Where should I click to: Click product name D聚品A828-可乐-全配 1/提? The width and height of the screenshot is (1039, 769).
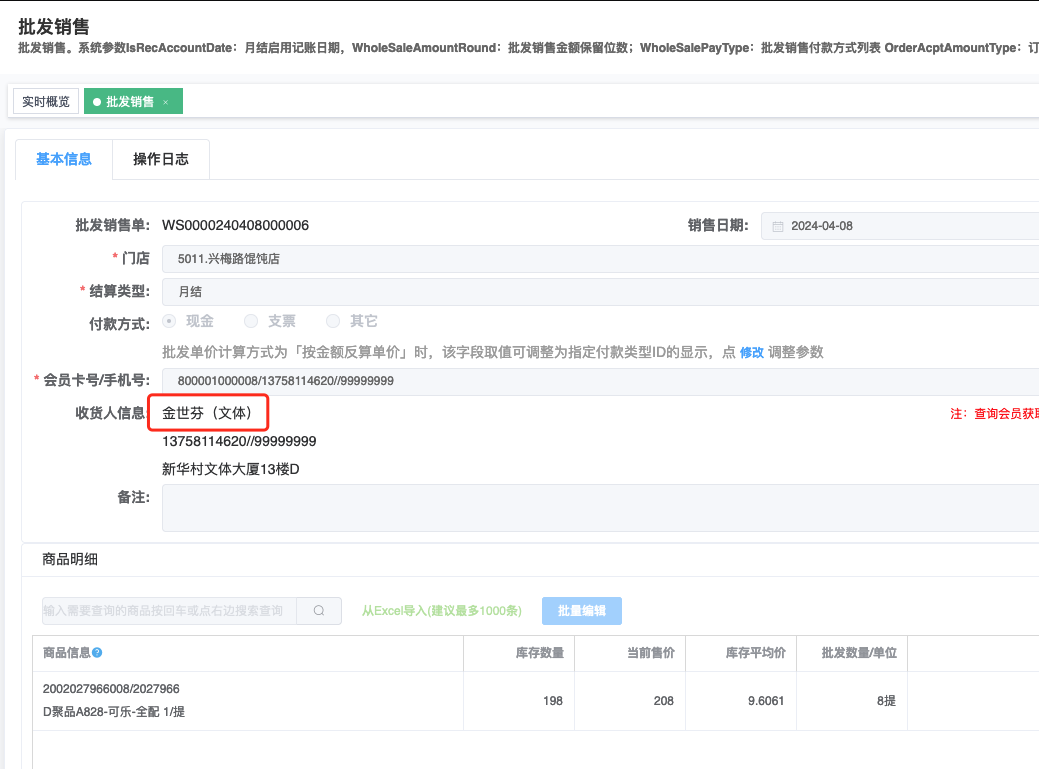click(x=114, y=712)
